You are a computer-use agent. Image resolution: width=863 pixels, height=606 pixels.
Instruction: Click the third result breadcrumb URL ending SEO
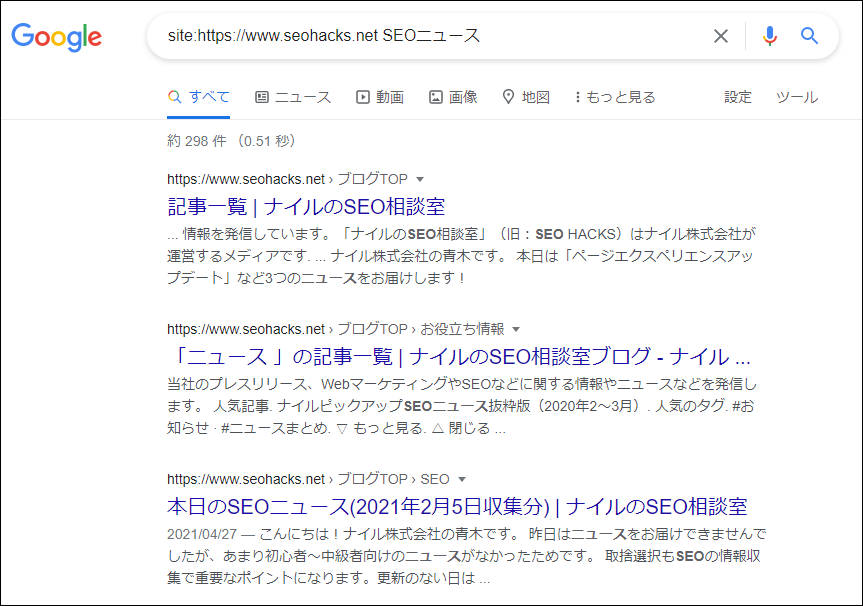308,479
